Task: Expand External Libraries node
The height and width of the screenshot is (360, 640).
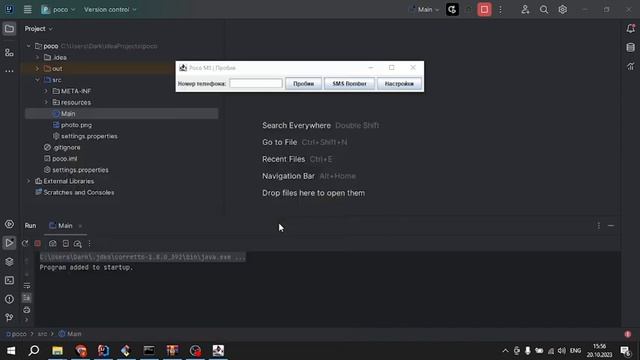Action: [x=29, y=181]
